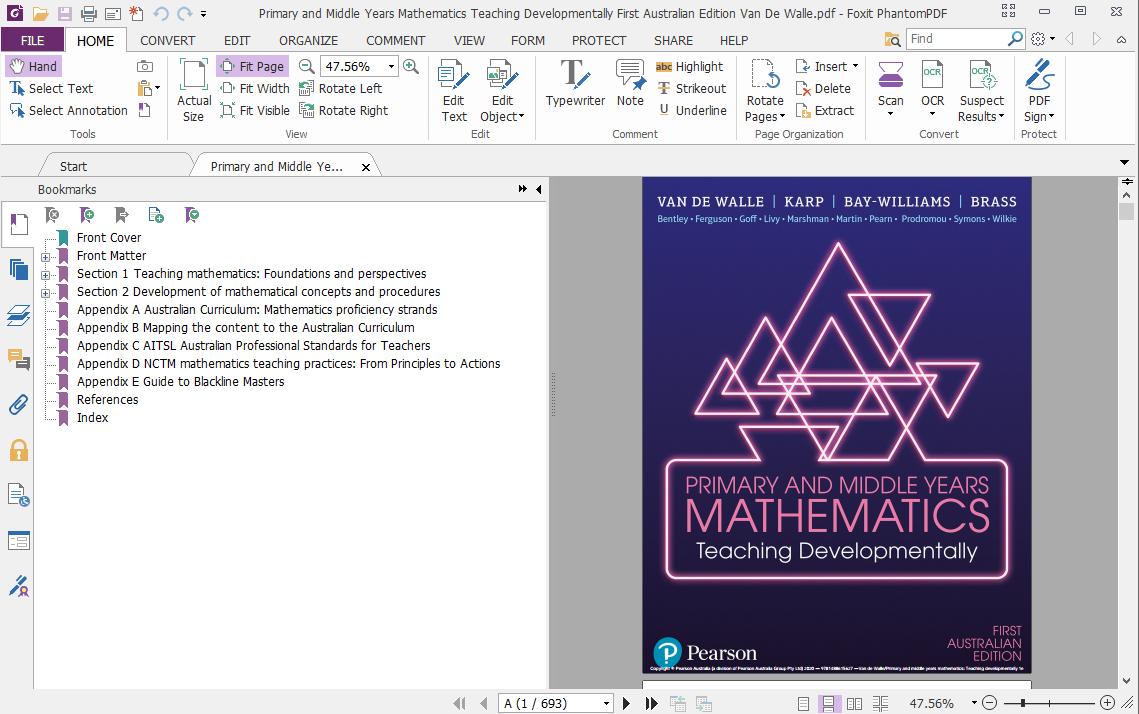Switch to the CONVERT ribbon tab
The image size is (1139, 714).
pyautogui.click(x=167, y=41)
